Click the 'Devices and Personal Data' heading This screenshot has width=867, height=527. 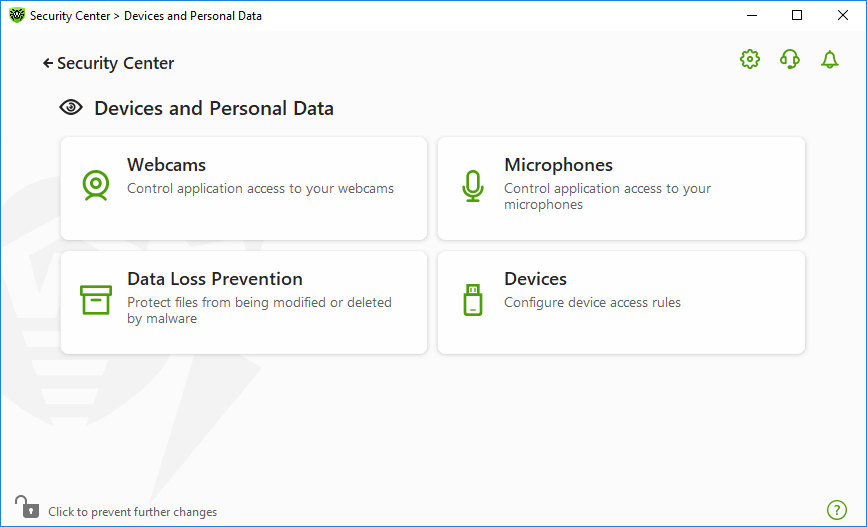pyautogui.click(x=214, y=108)
